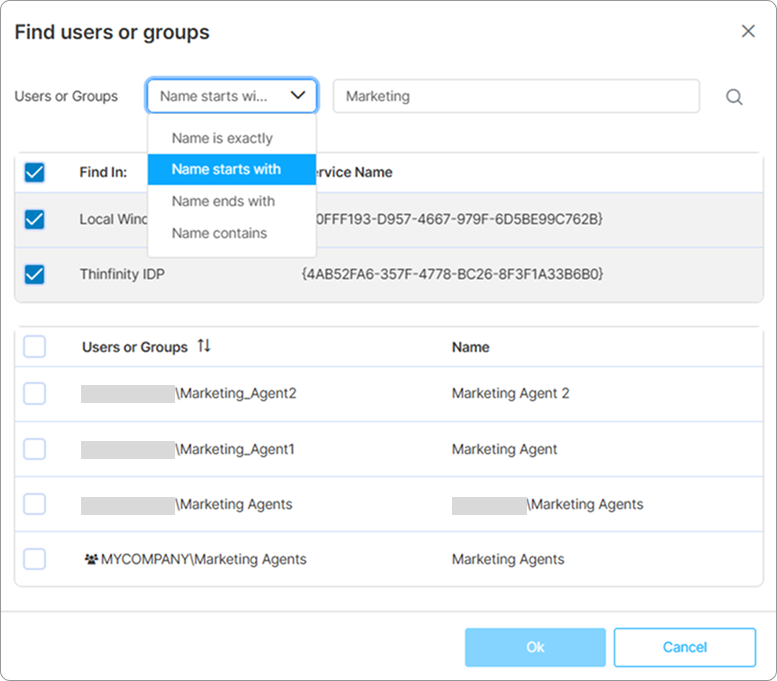Viewport: 777px width, 681px height.
Task: Close the Find users or groups dialog
Action: (x=748, y=31)
